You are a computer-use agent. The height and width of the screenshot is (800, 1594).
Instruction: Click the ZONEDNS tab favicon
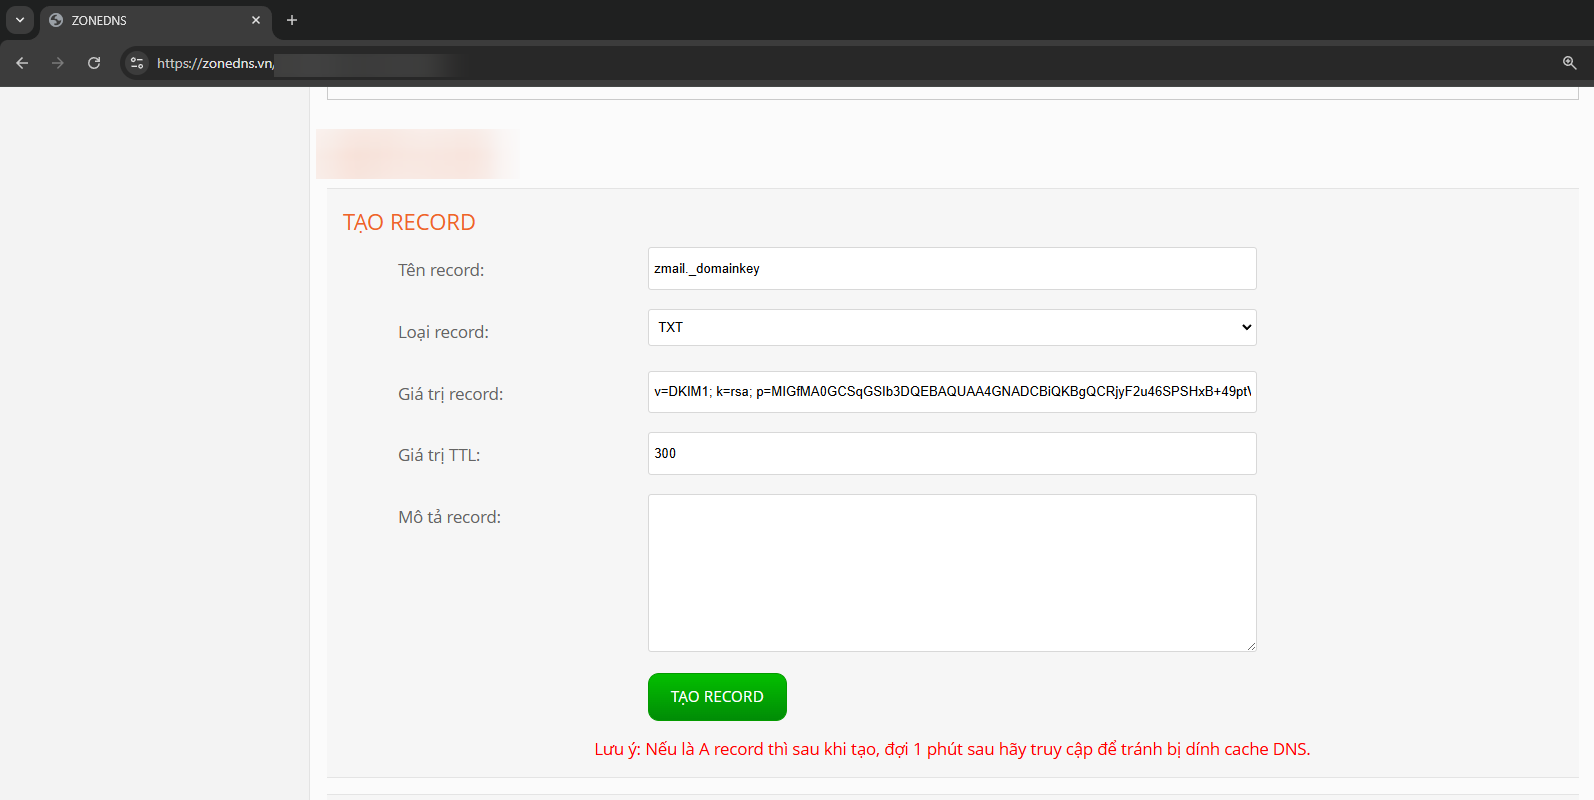pyautogui.click(x=56, y=20)
